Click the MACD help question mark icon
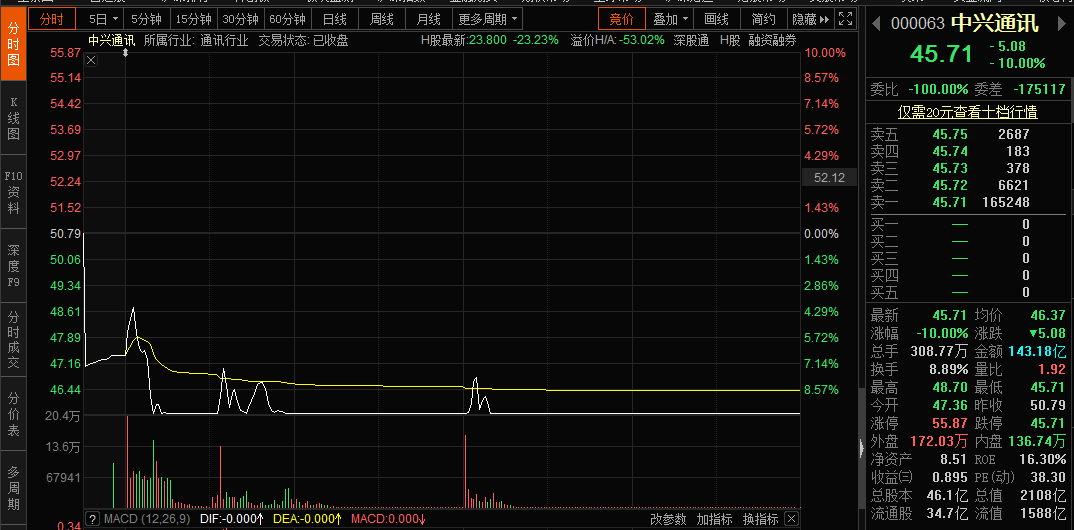 click(x=93, y=518)
